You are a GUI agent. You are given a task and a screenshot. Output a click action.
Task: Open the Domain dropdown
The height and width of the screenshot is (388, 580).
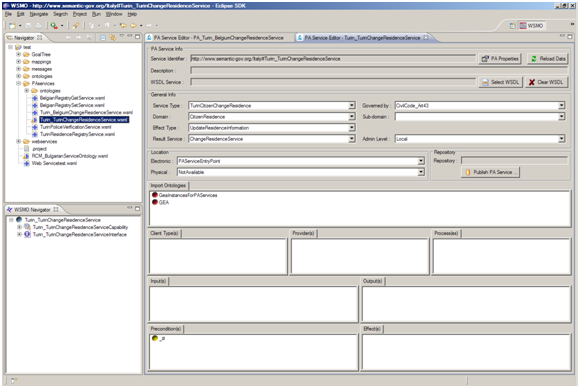(x=352, y=117)
